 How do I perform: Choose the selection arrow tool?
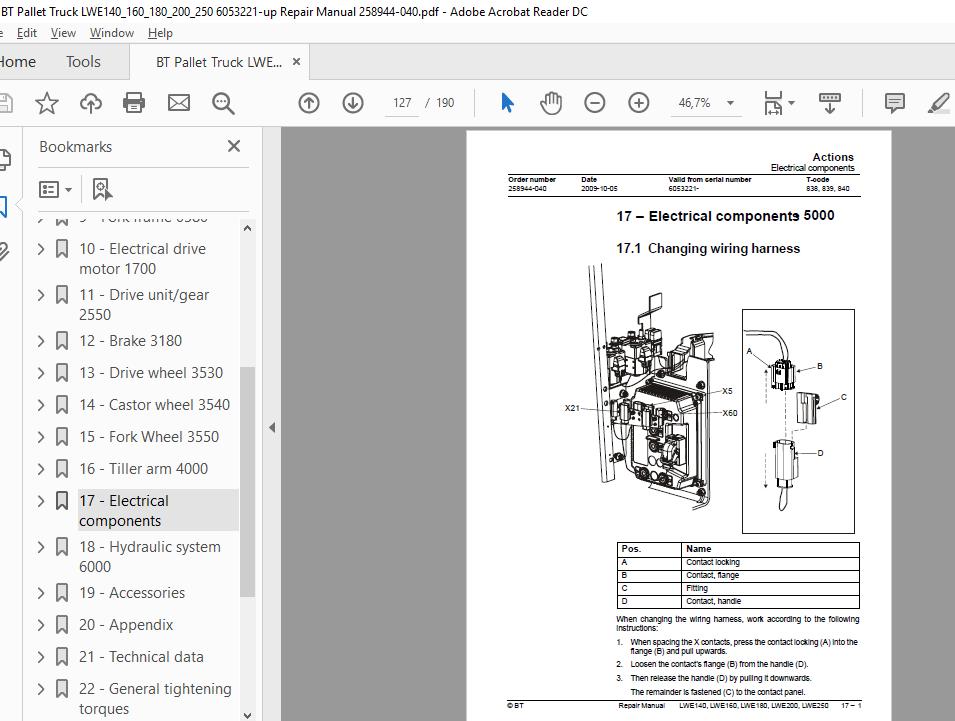pos(507,102)
